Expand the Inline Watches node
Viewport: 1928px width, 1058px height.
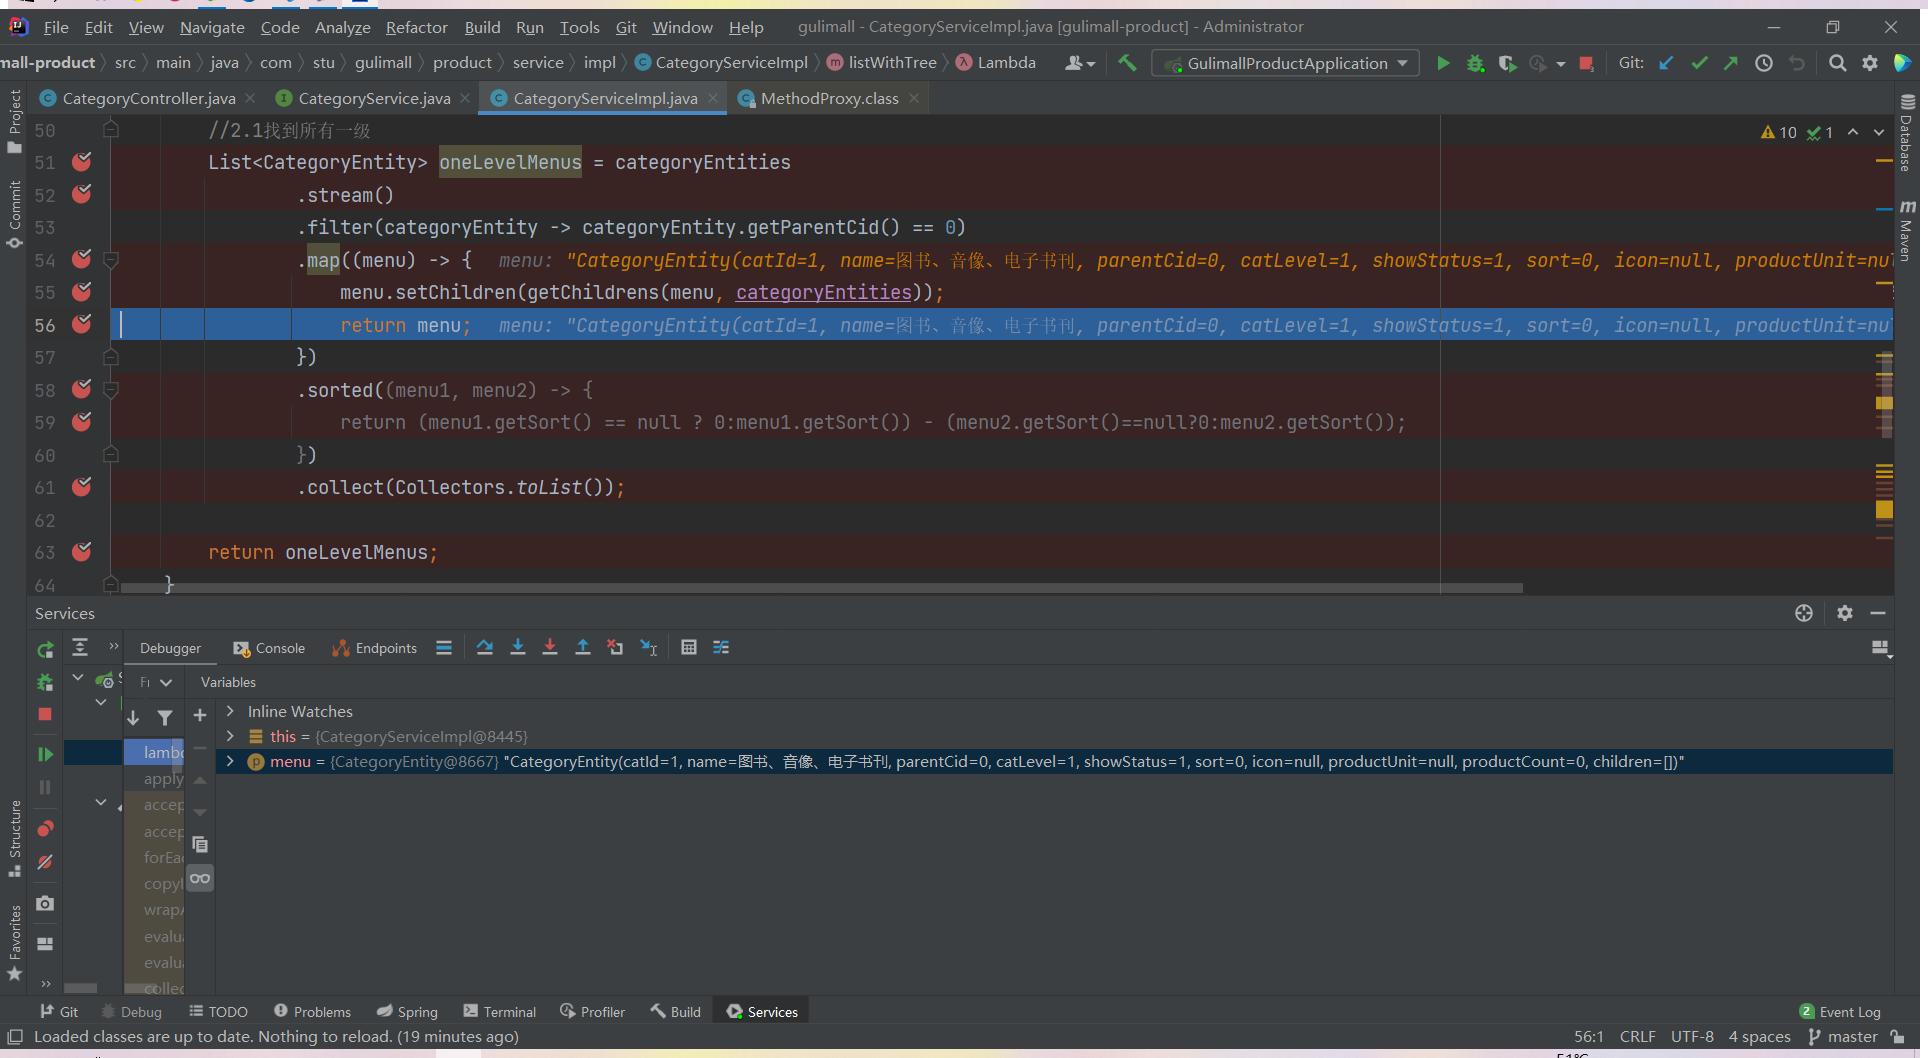pyautogui.click(x=230, y=711)
